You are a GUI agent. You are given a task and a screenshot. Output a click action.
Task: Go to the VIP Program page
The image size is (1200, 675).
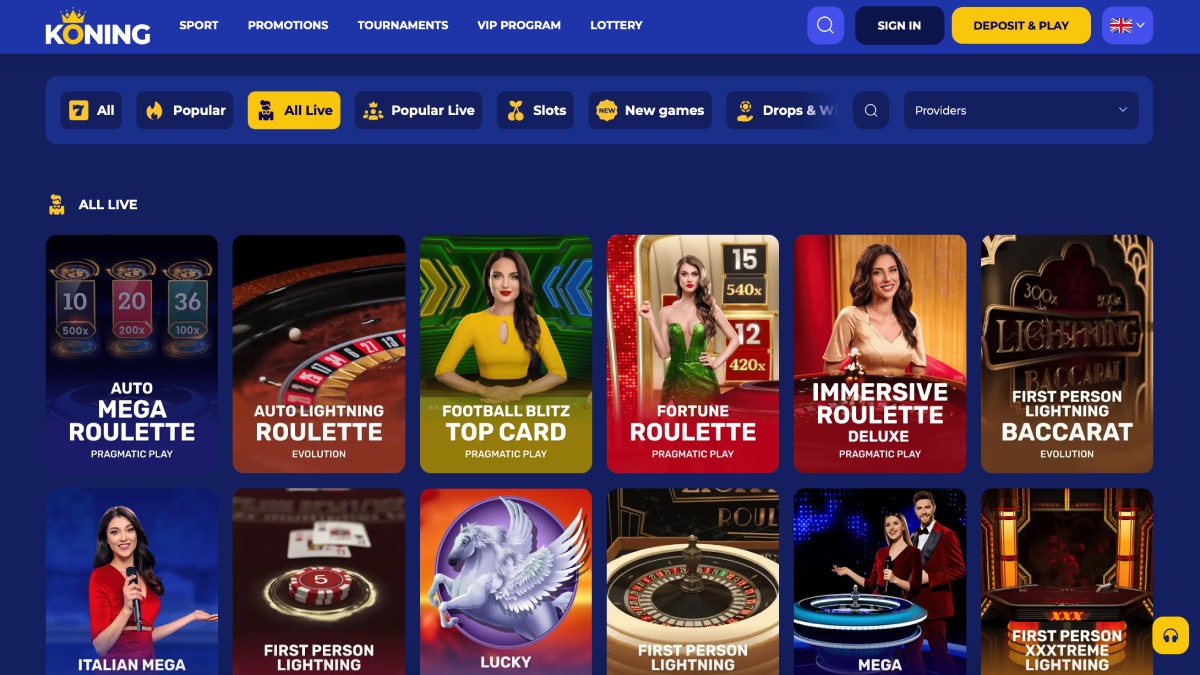[x=519, y=25]
